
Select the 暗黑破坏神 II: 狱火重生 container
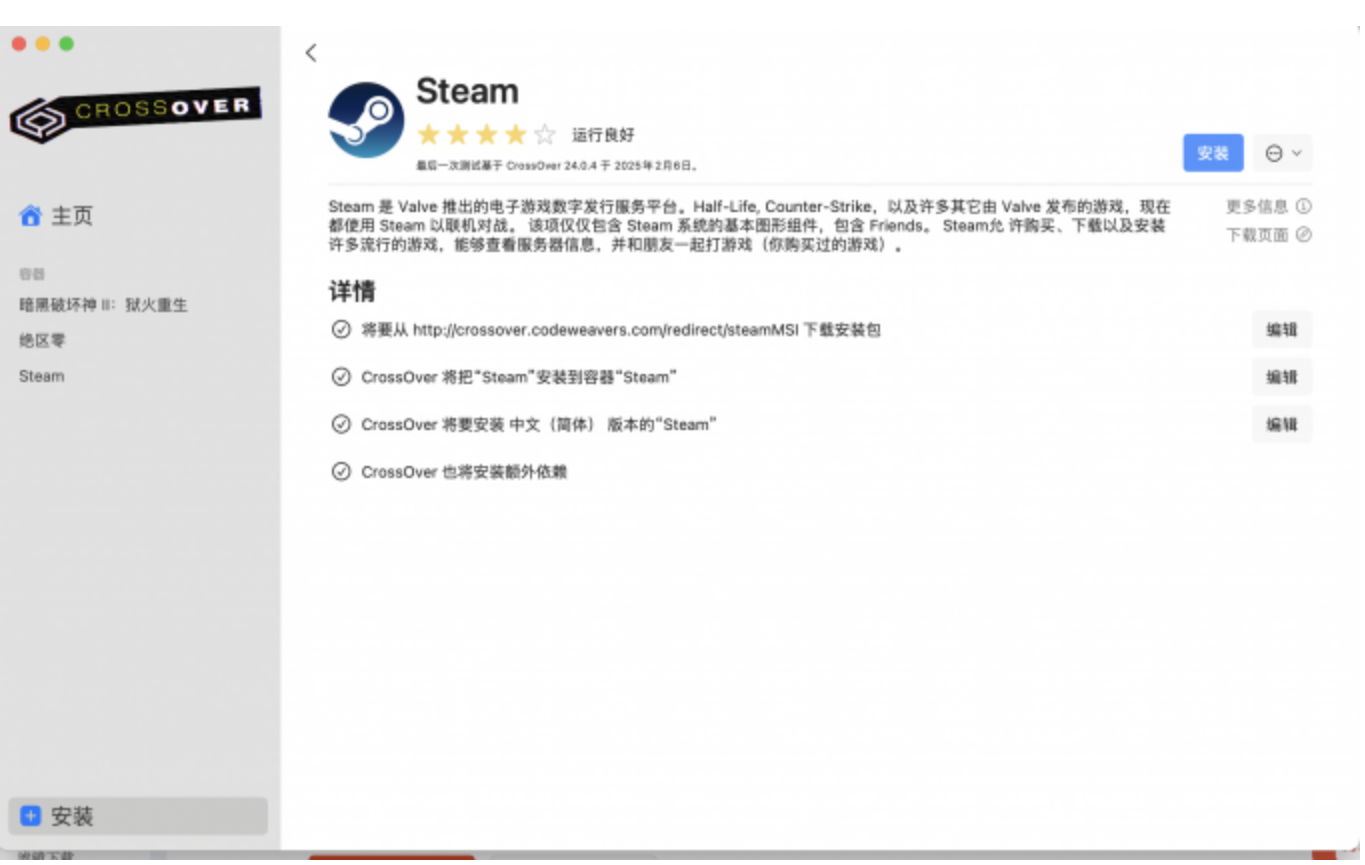103,305
